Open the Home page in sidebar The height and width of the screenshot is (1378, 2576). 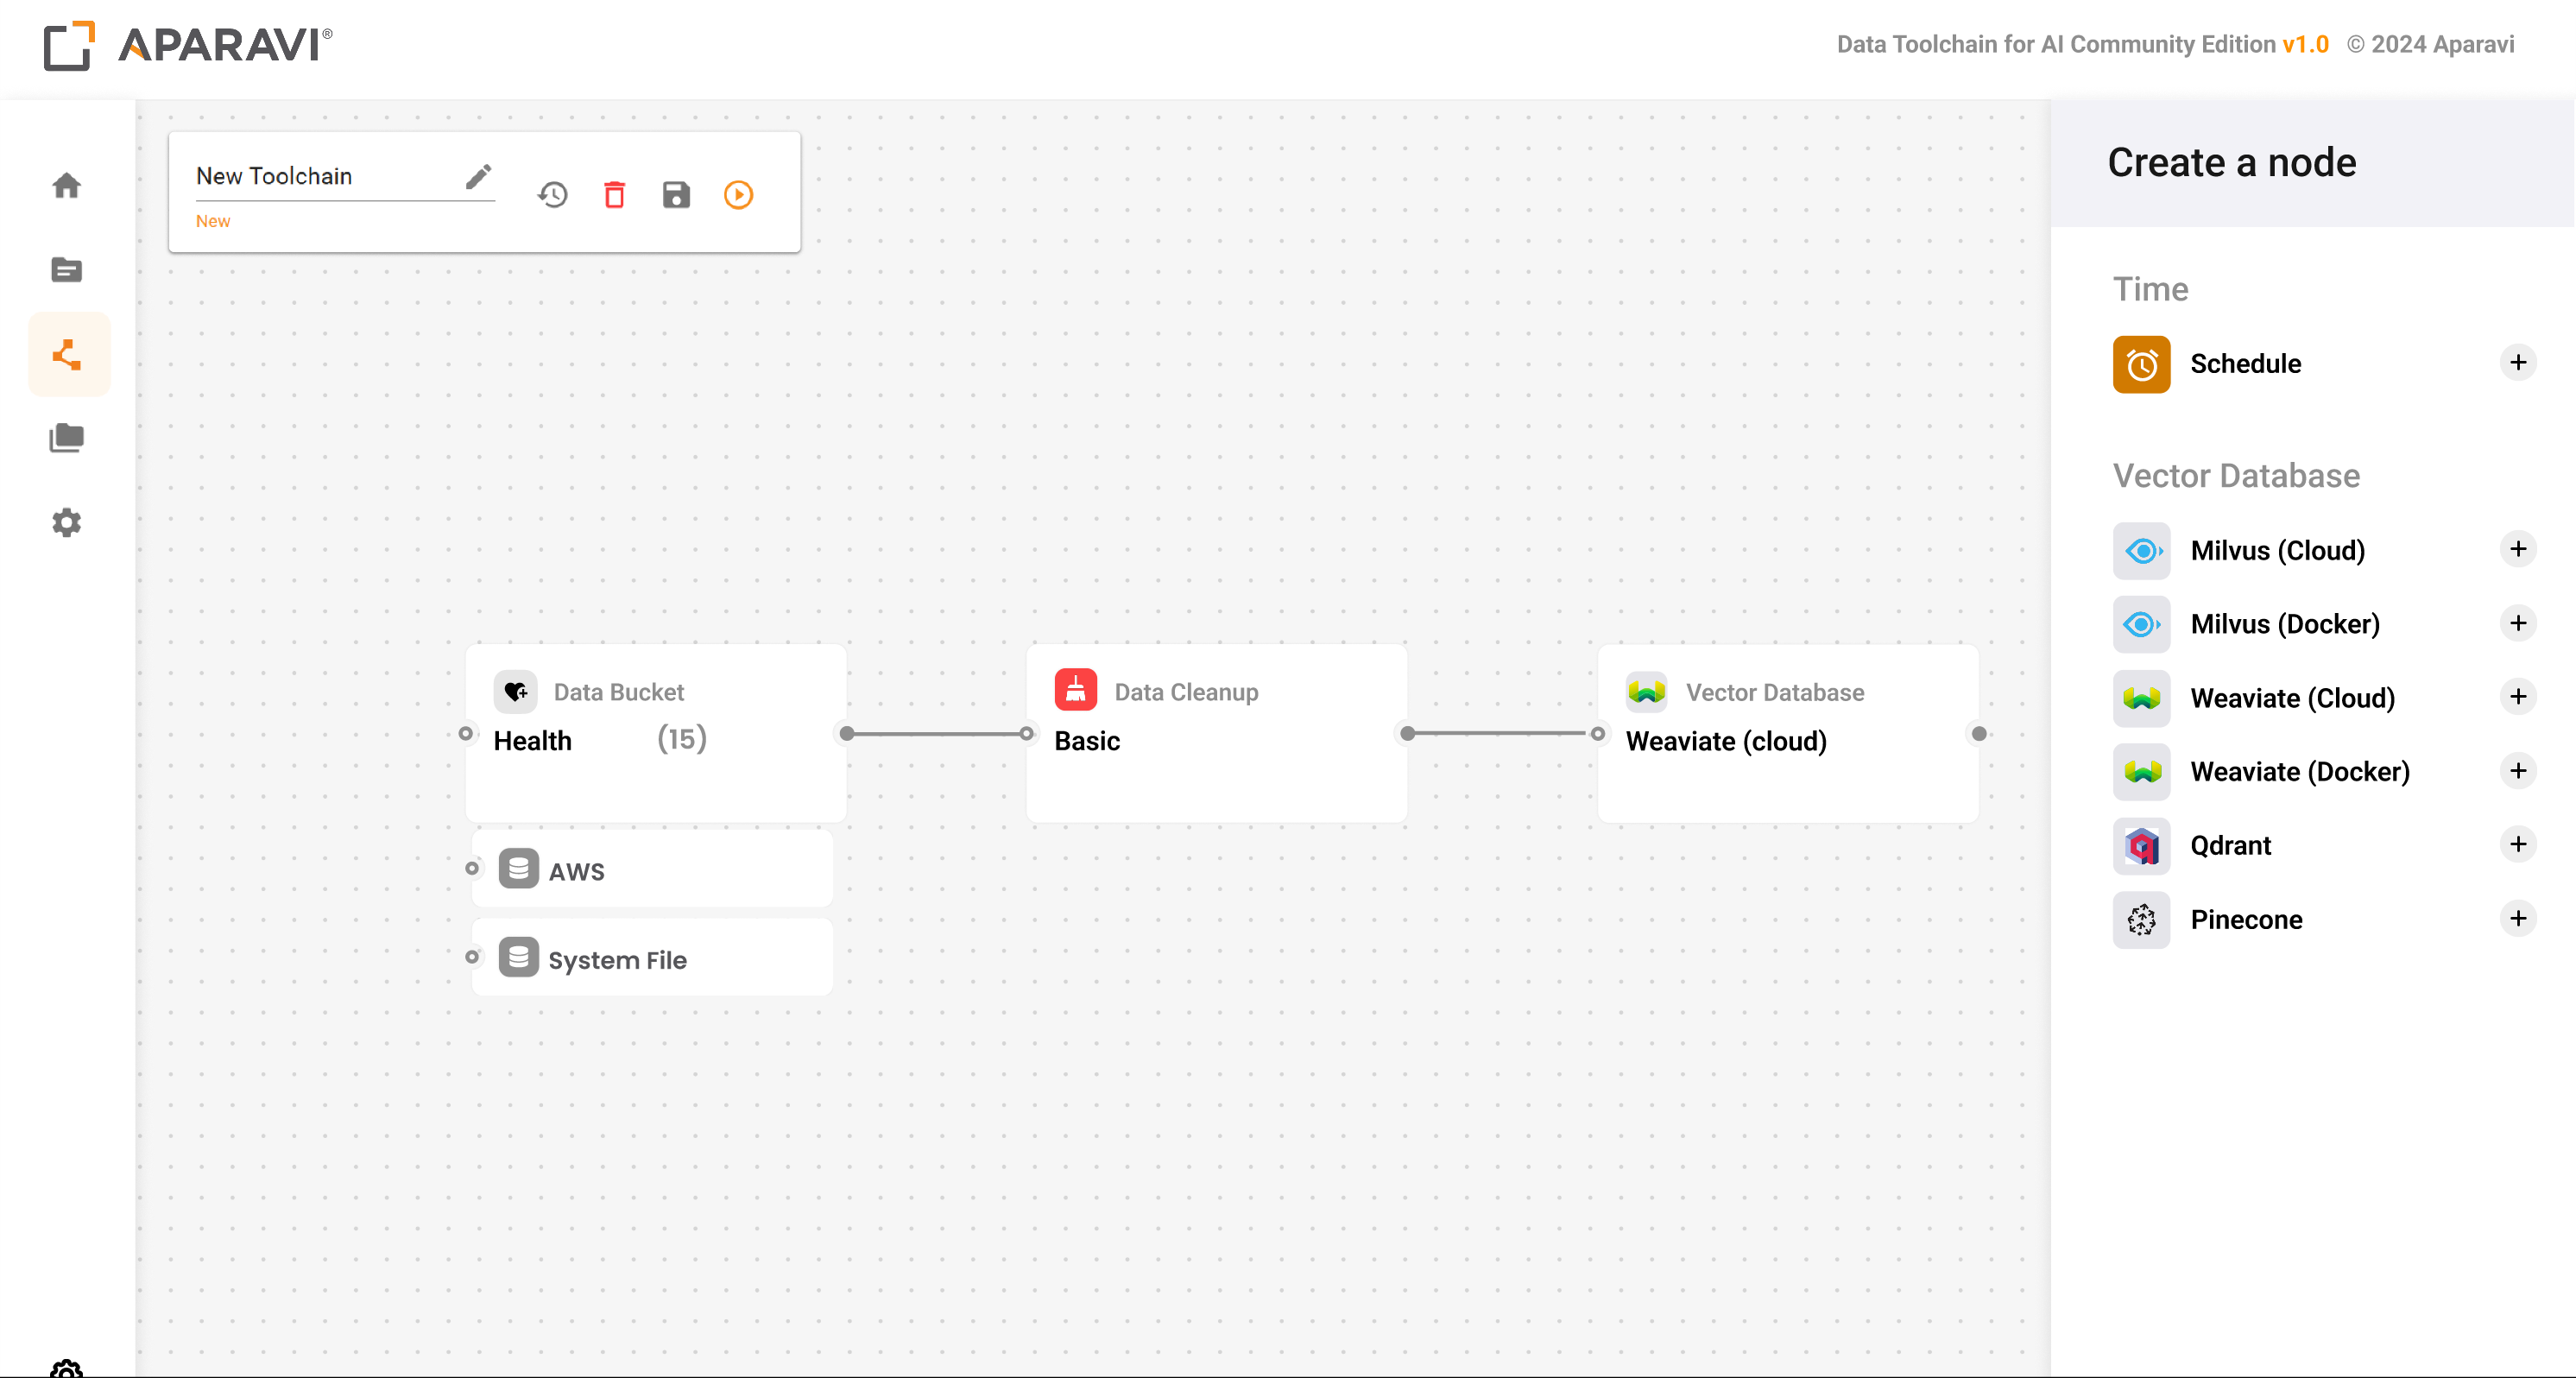[x=67, y=186]
